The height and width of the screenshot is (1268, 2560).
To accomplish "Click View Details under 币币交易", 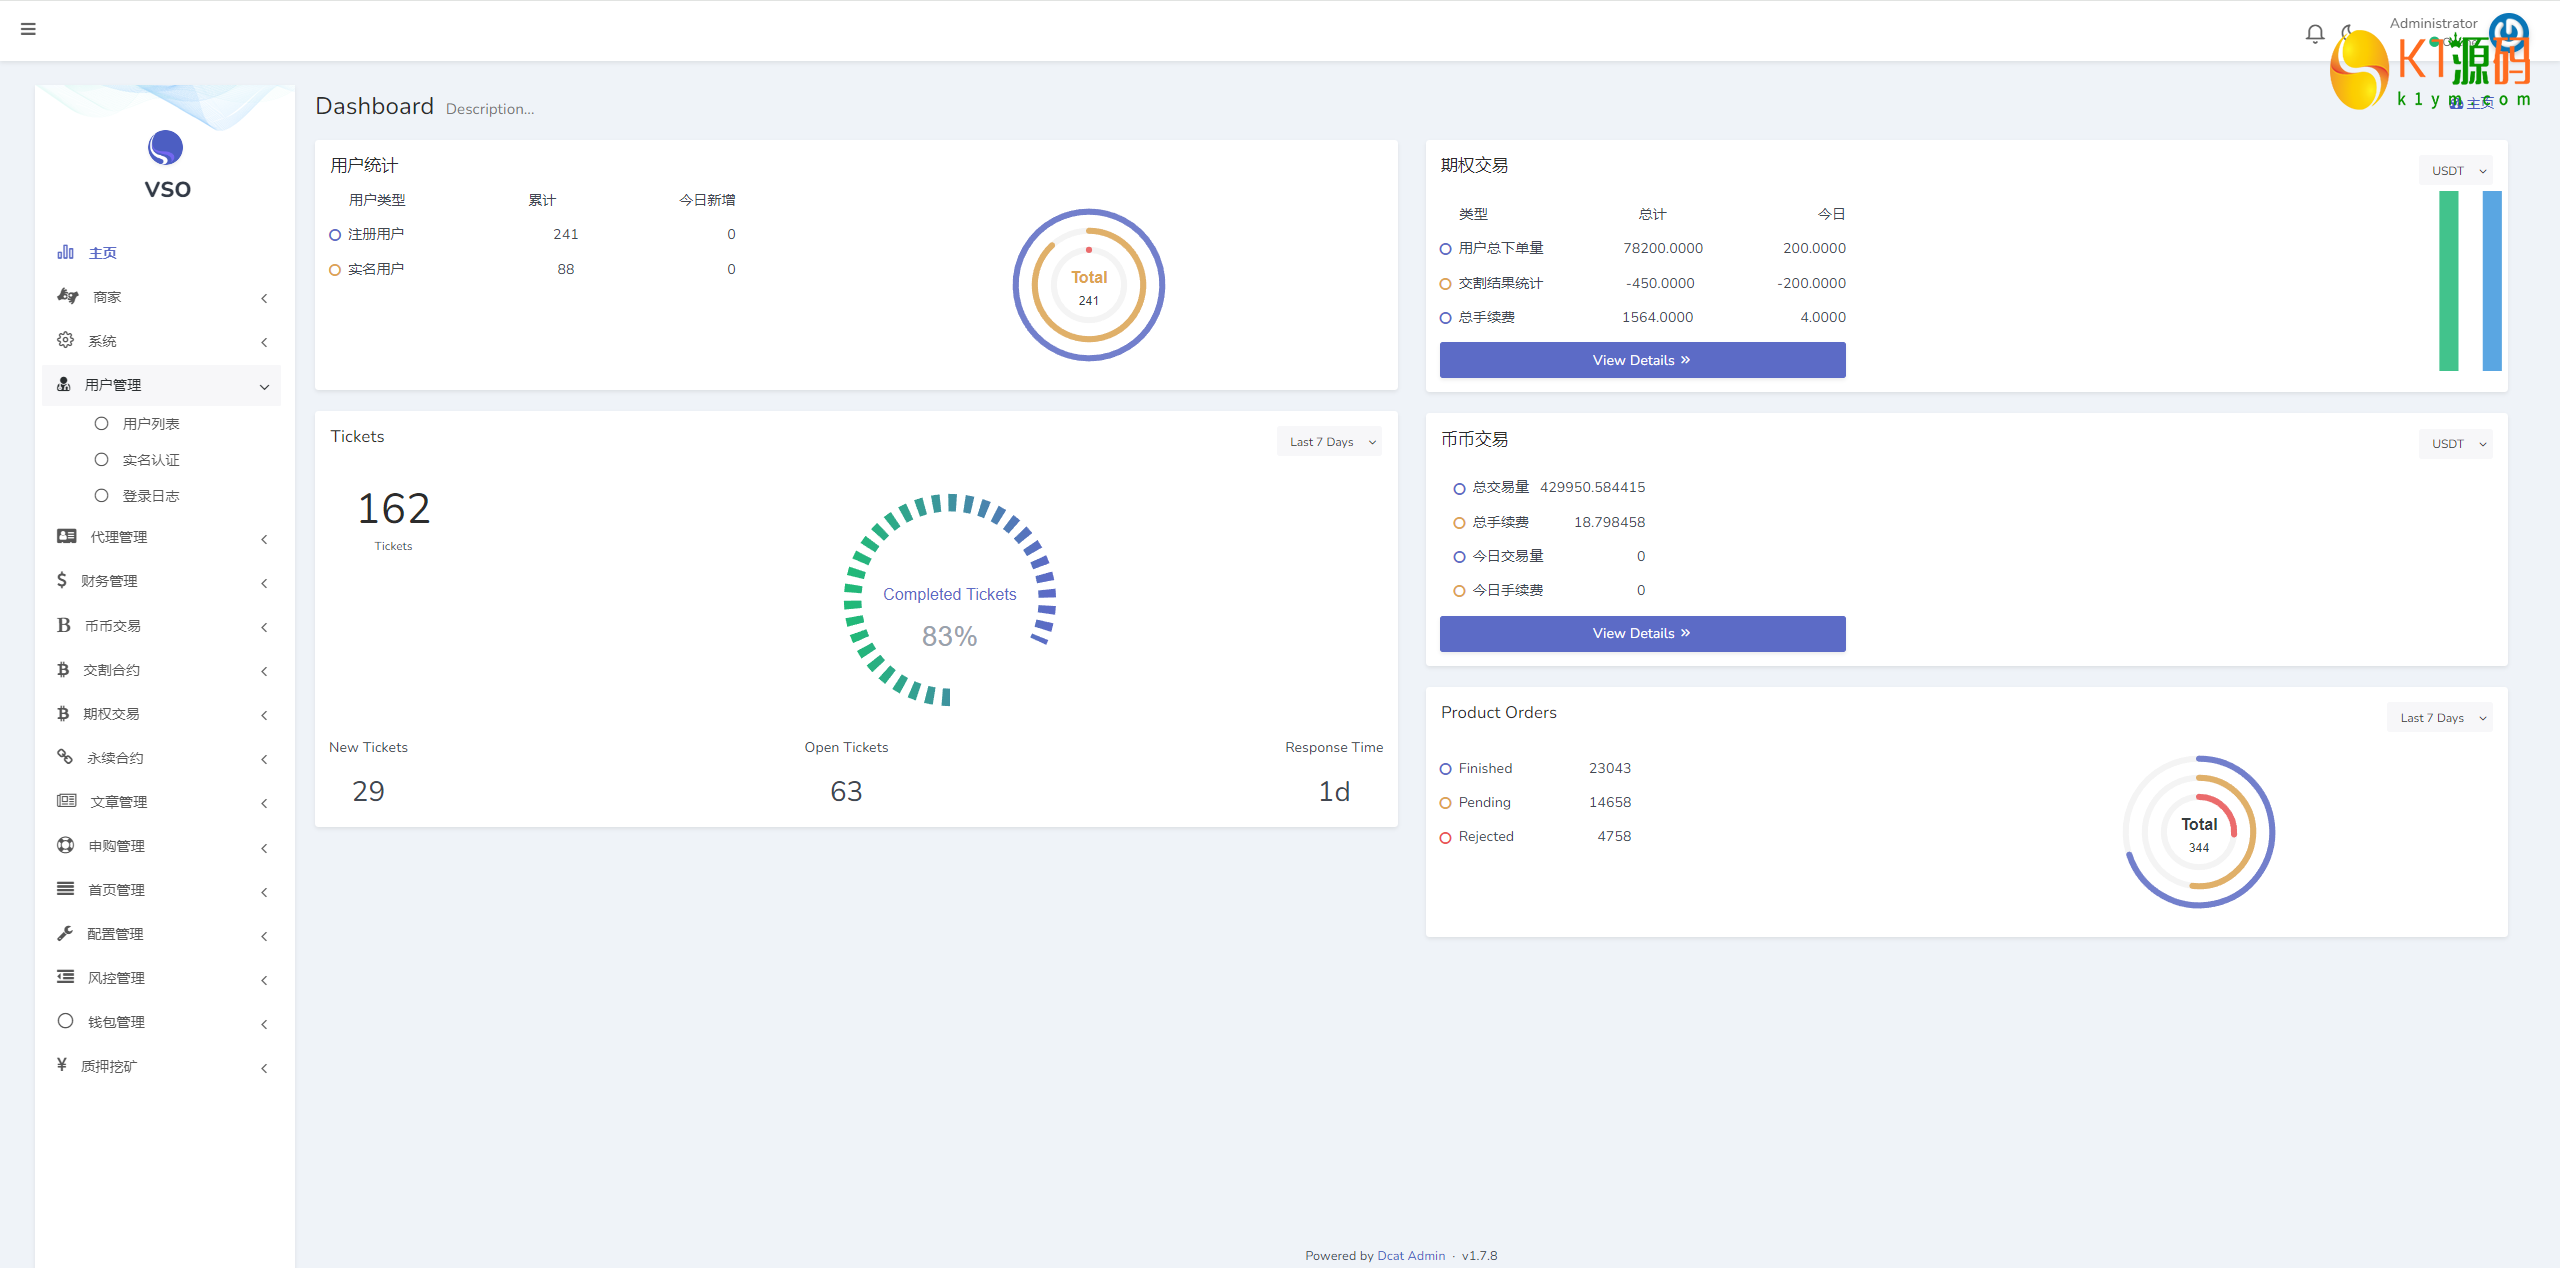I will click(1642, 633).
